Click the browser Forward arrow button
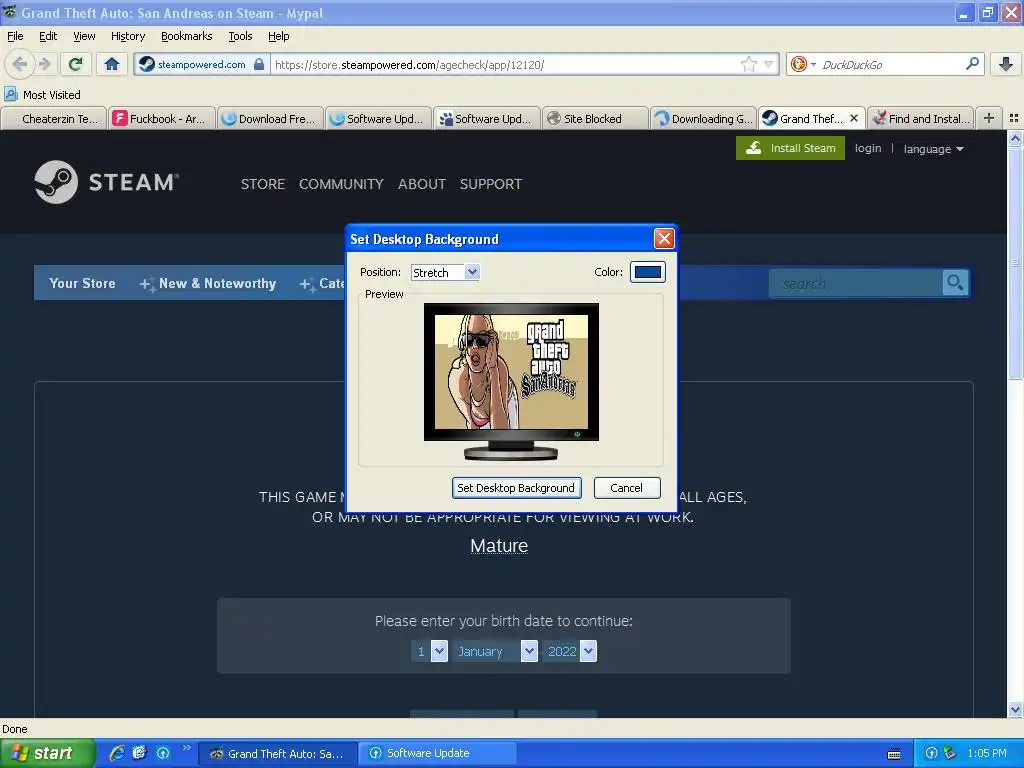Screen dimensions: 1024x768 click(x=44, y=64)
